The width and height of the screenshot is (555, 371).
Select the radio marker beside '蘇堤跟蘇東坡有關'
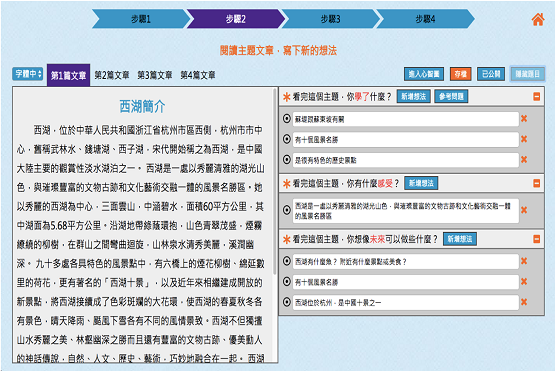287,119
